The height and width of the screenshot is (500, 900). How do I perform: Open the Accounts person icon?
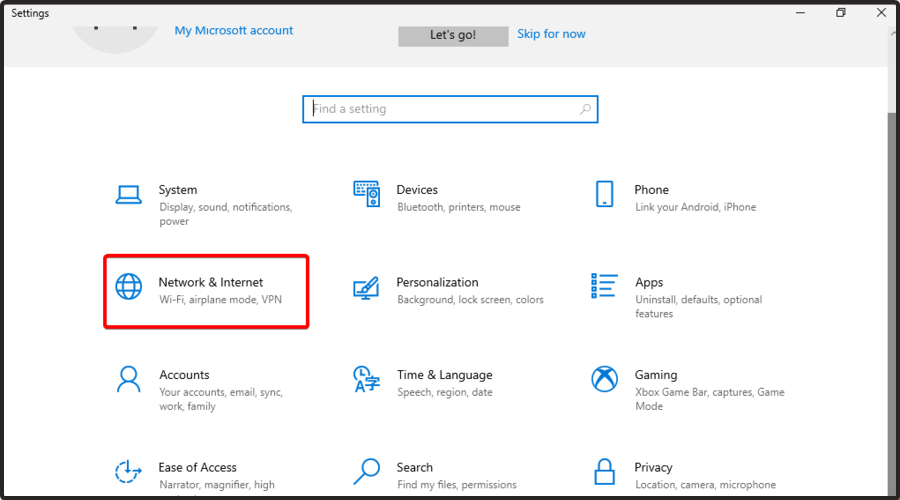129,379
